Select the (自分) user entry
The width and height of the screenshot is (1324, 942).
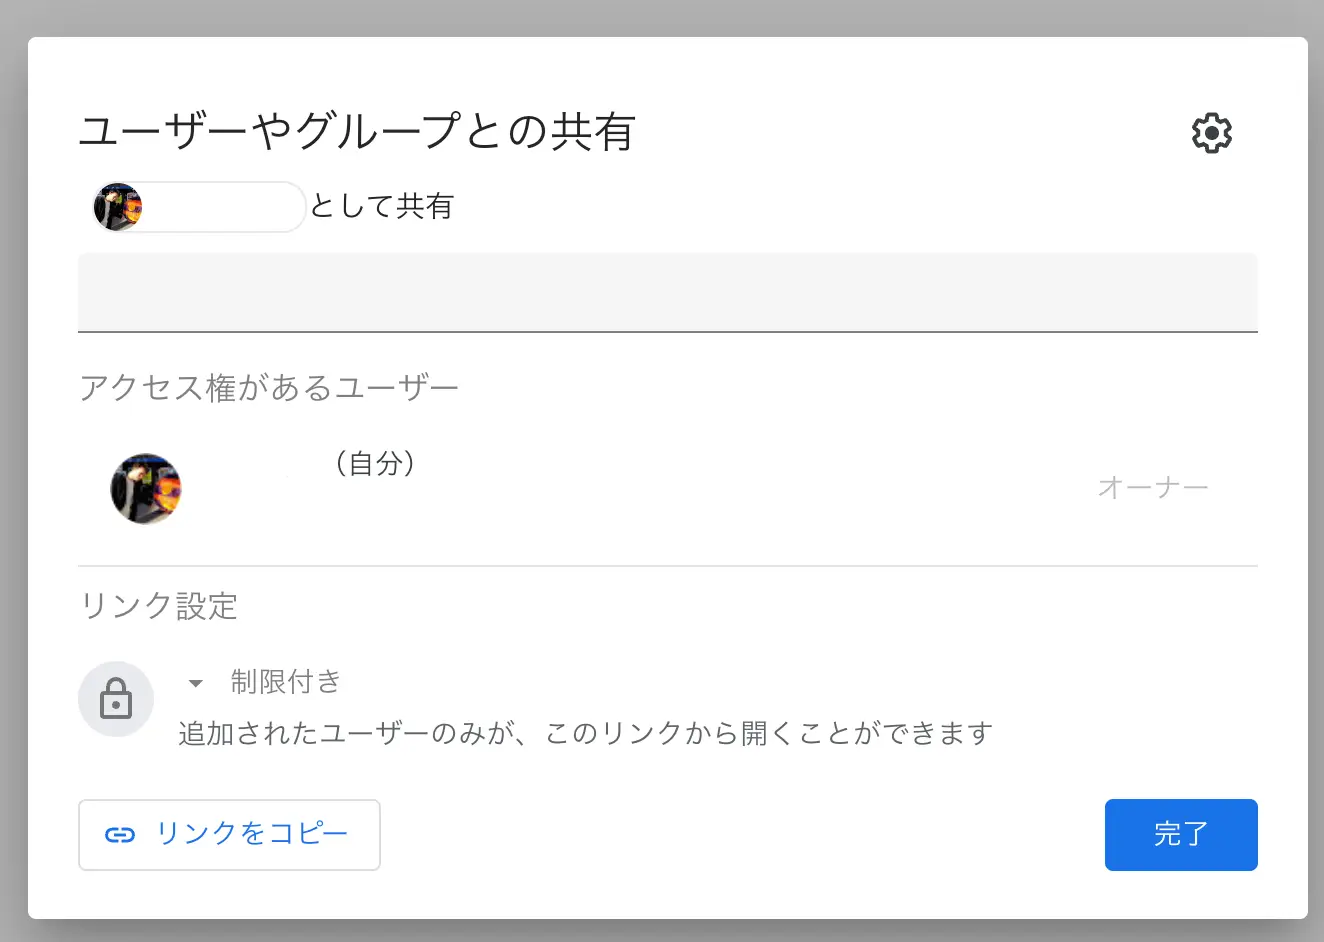click(668, 488)
